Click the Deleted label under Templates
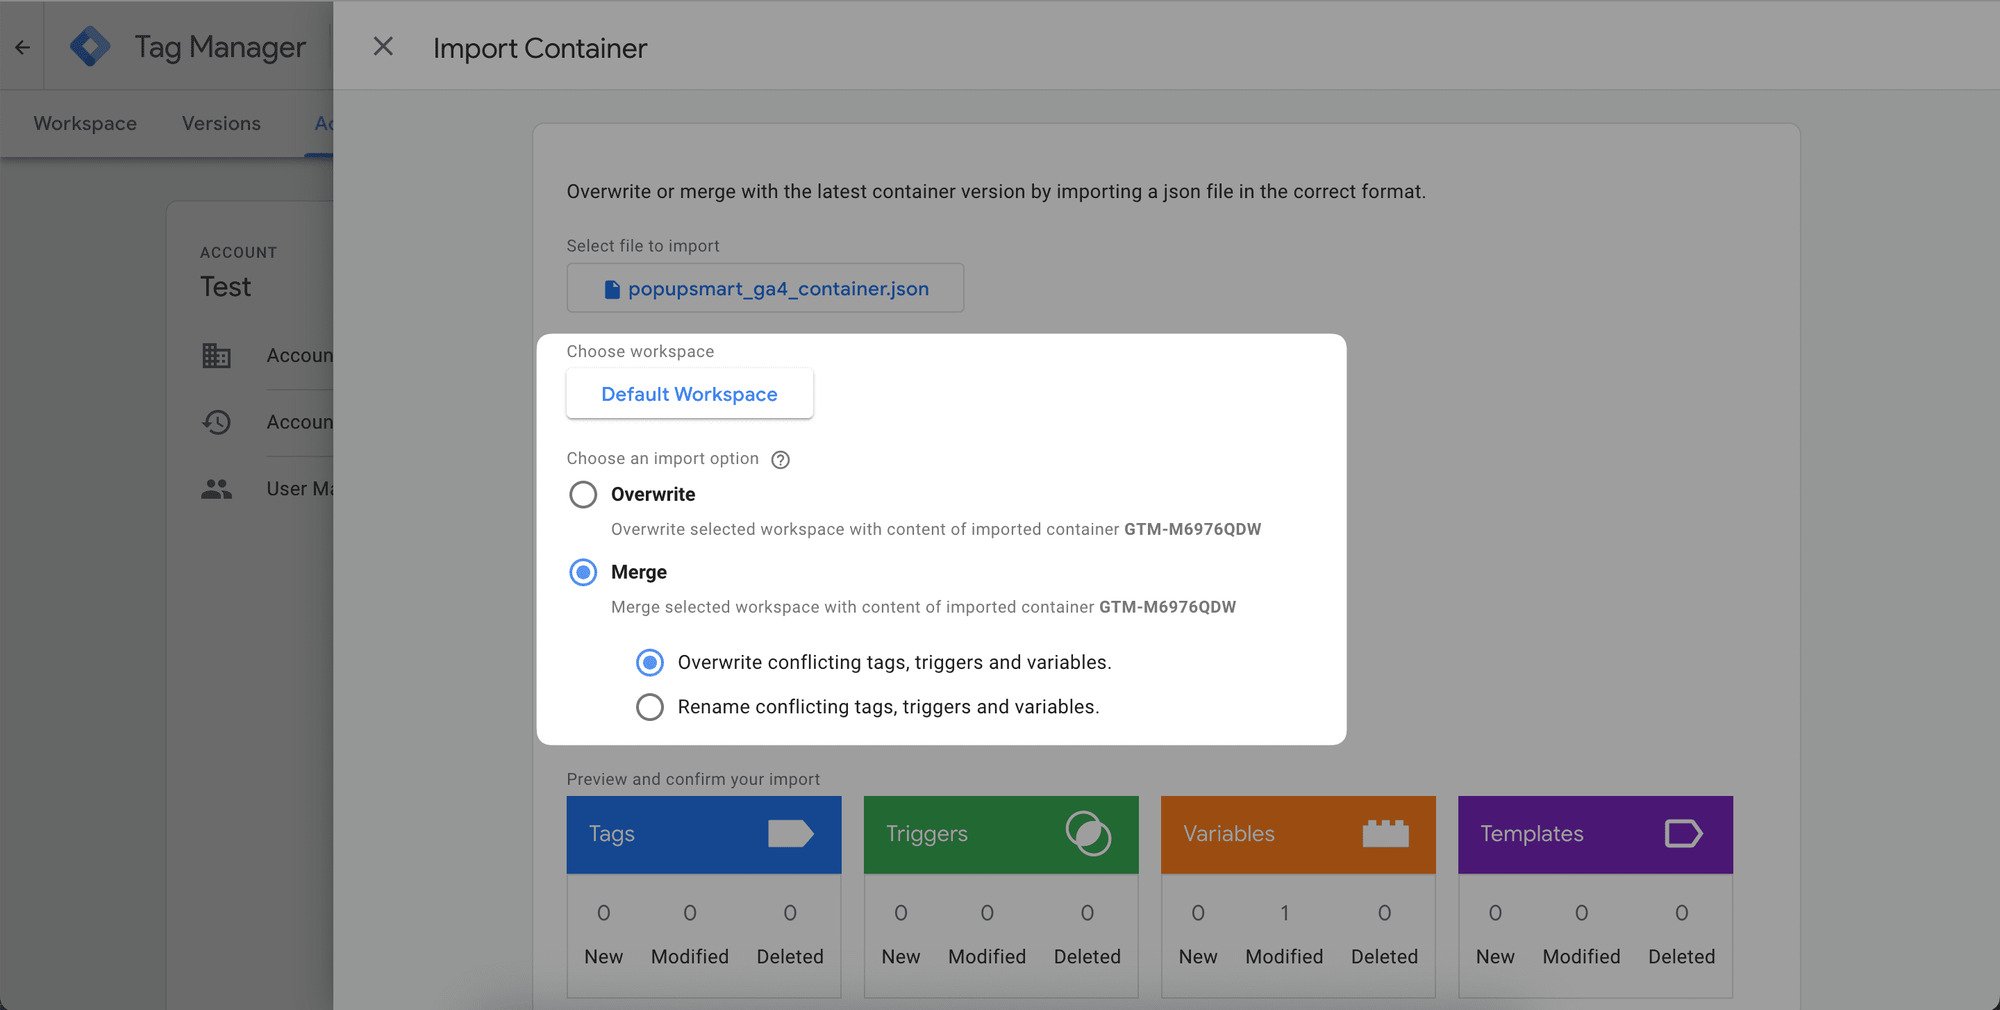 click(x=1681, y=957)
